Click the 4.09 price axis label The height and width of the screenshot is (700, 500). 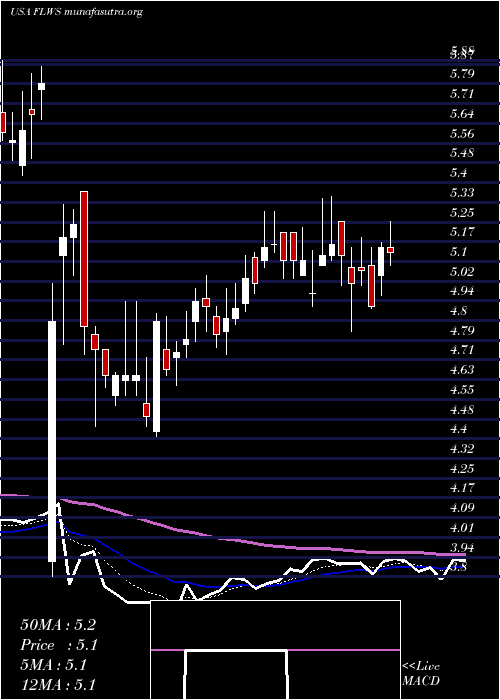(x=462, y=508)
